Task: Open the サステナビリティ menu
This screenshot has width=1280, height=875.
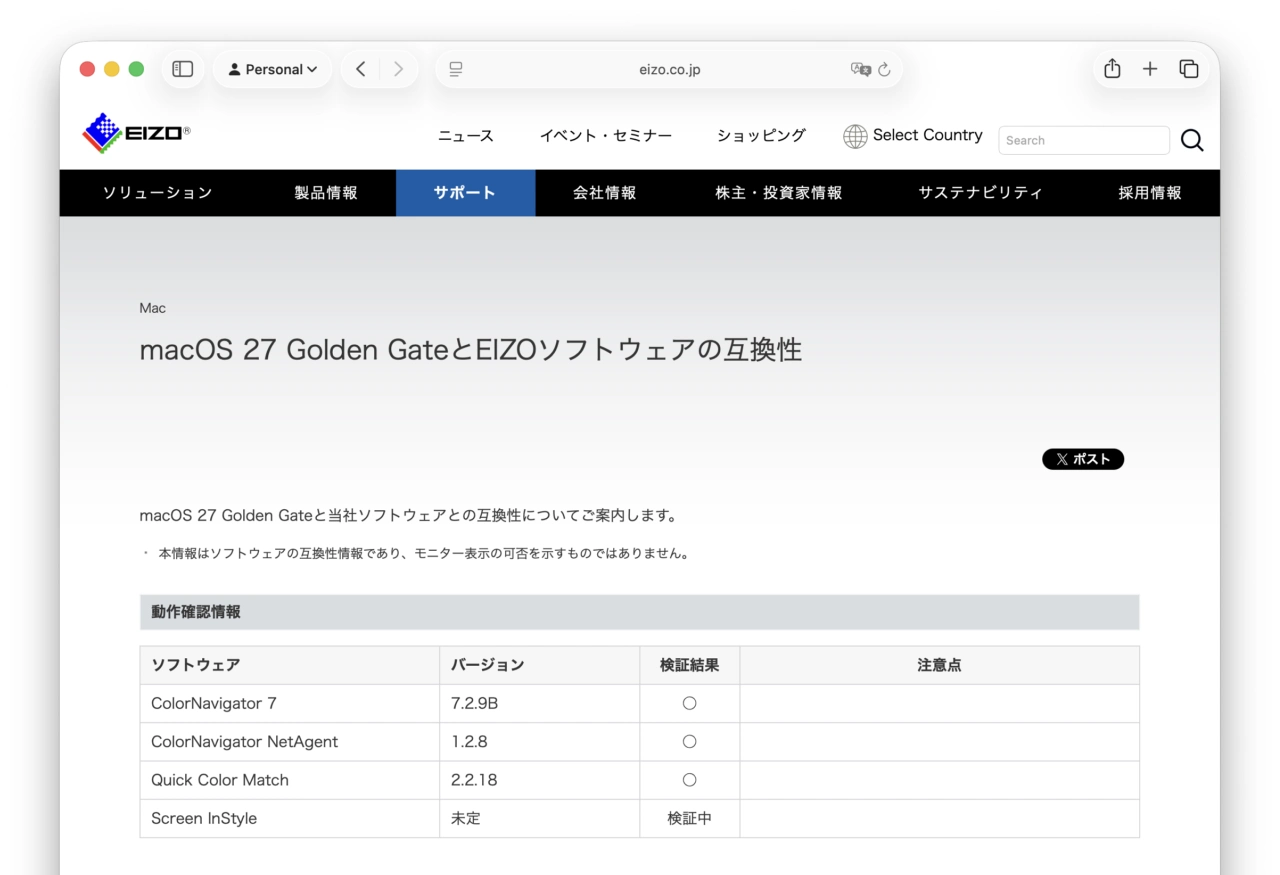Action: point(981,193)
